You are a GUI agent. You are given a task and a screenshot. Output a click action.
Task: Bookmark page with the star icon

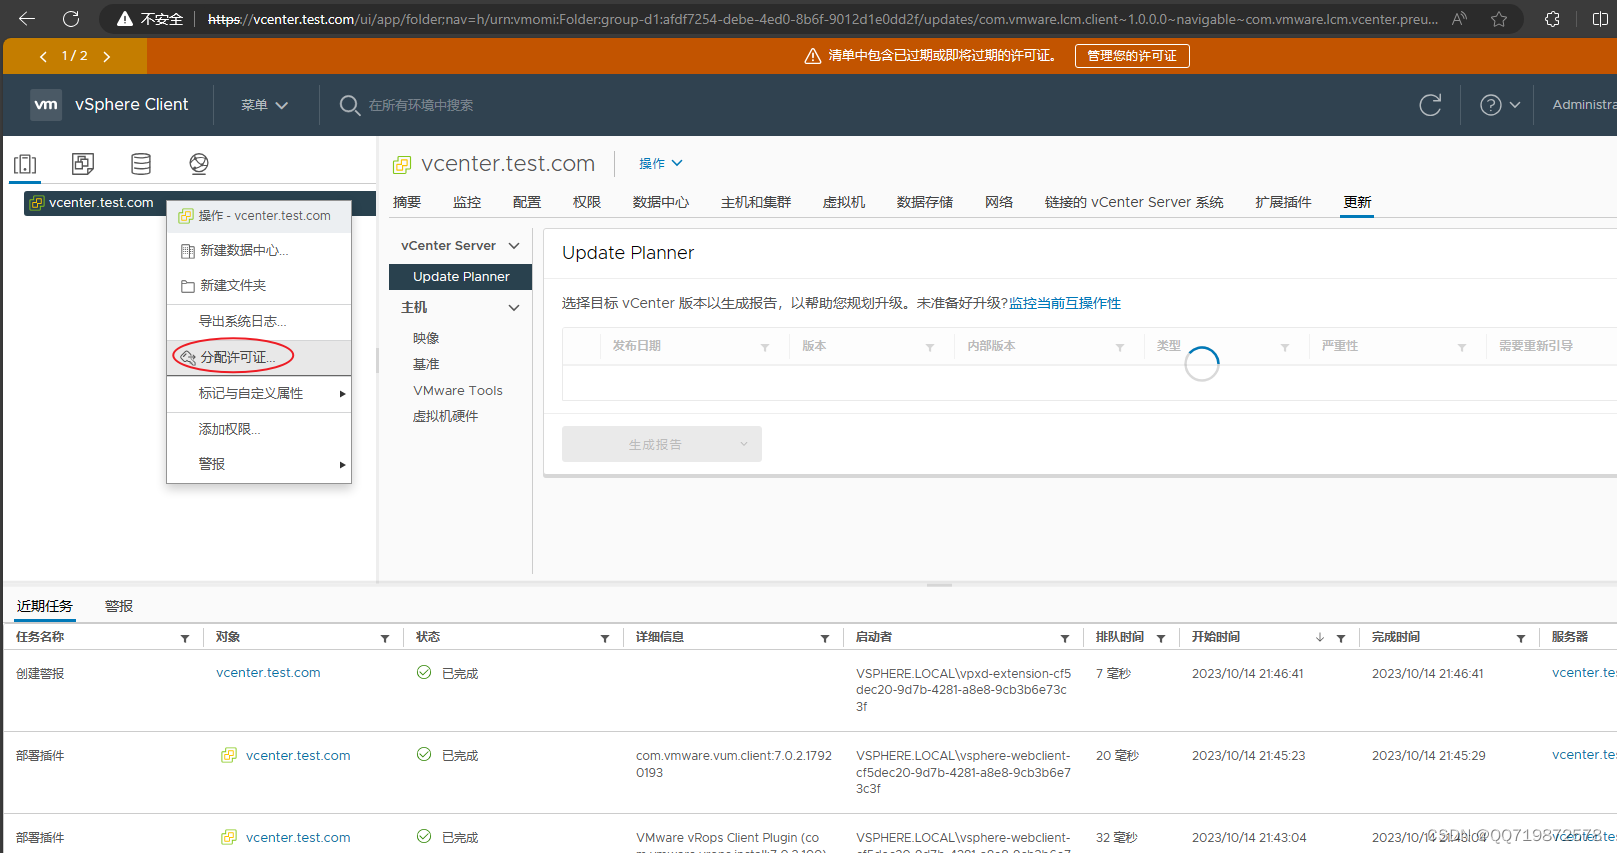click(x=1498, y=19)
